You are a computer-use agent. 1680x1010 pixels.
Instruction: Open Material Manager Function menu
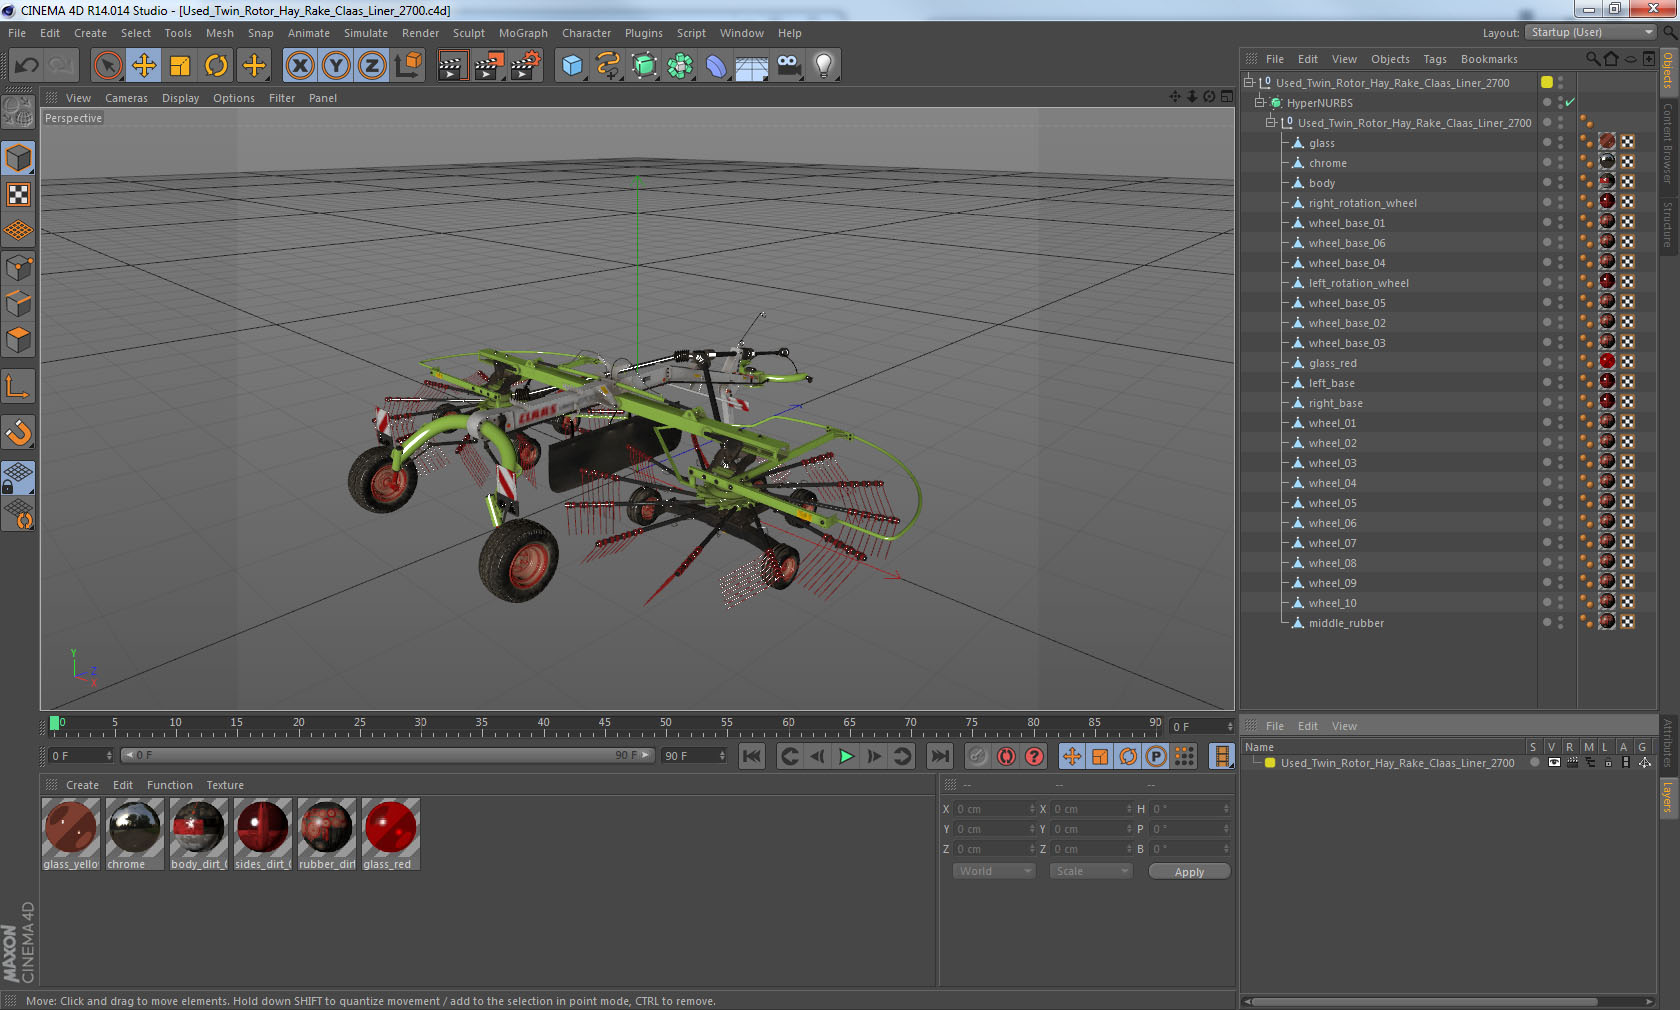coord(170,785)
